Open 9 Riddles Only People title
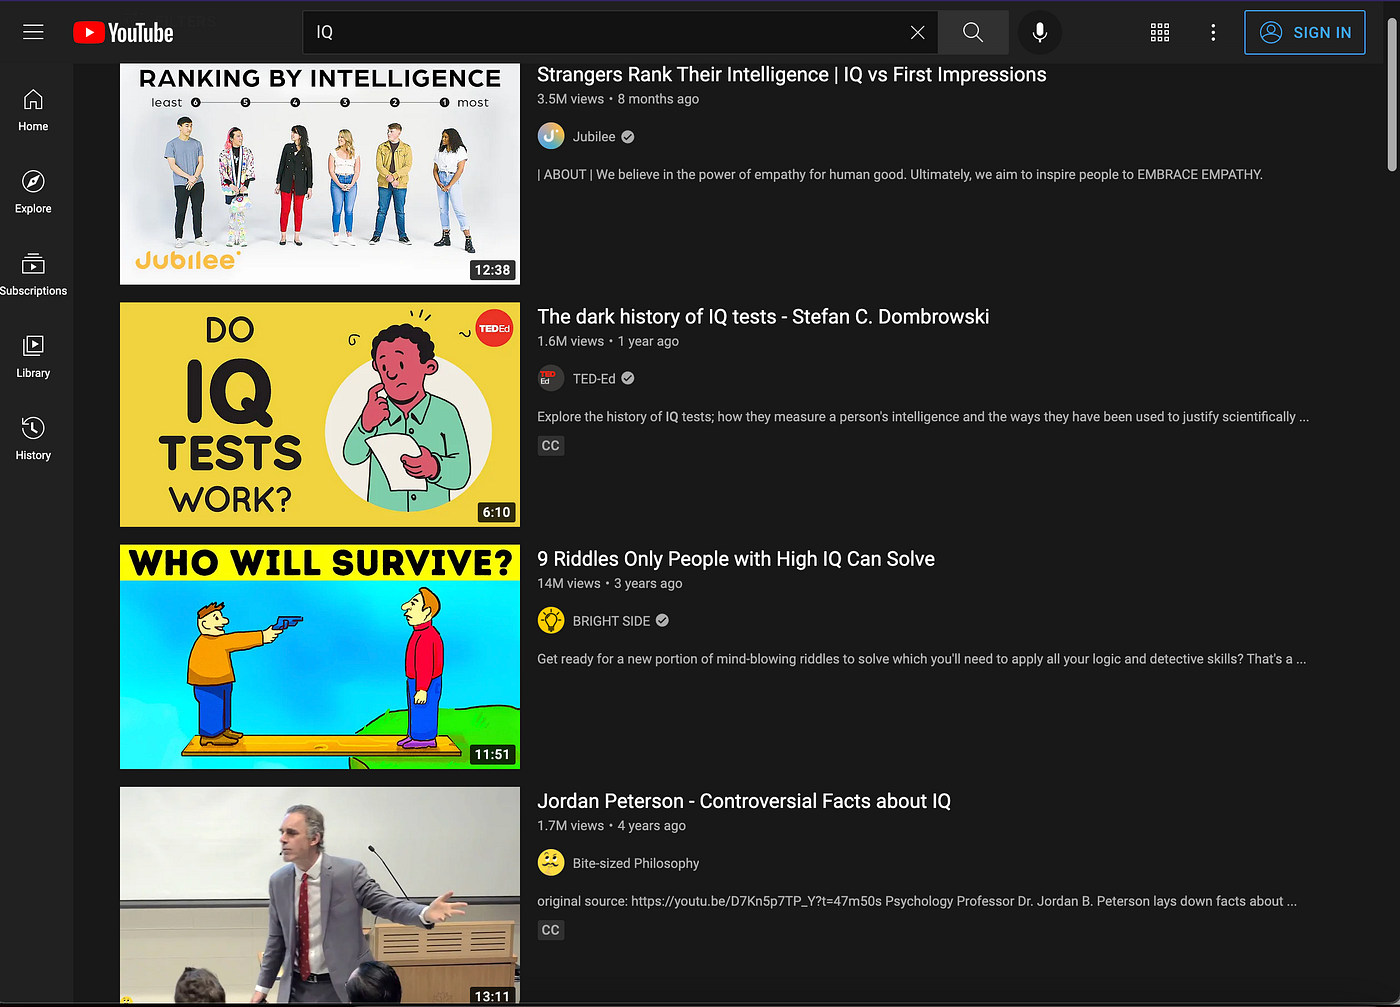The width and height of the screenshot is (1400, 1007). (736, 559)
